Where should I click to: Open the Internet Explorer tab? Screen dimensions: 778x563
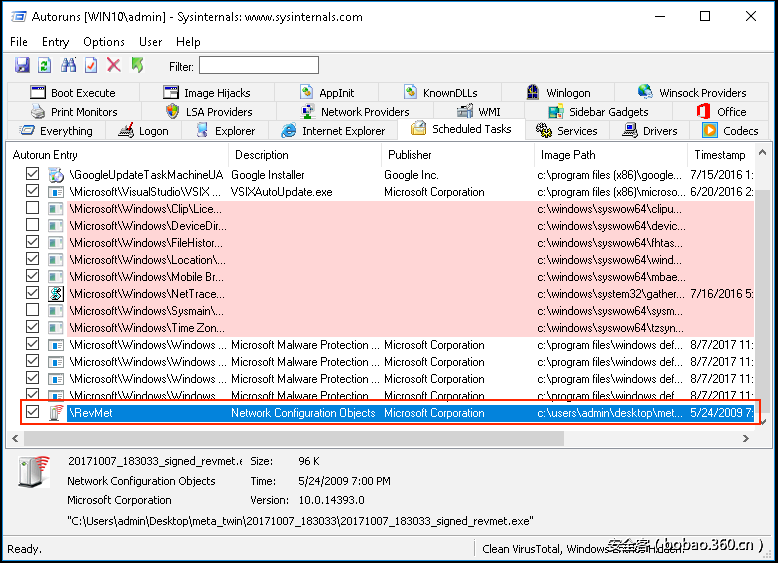(x=333, y=131)
